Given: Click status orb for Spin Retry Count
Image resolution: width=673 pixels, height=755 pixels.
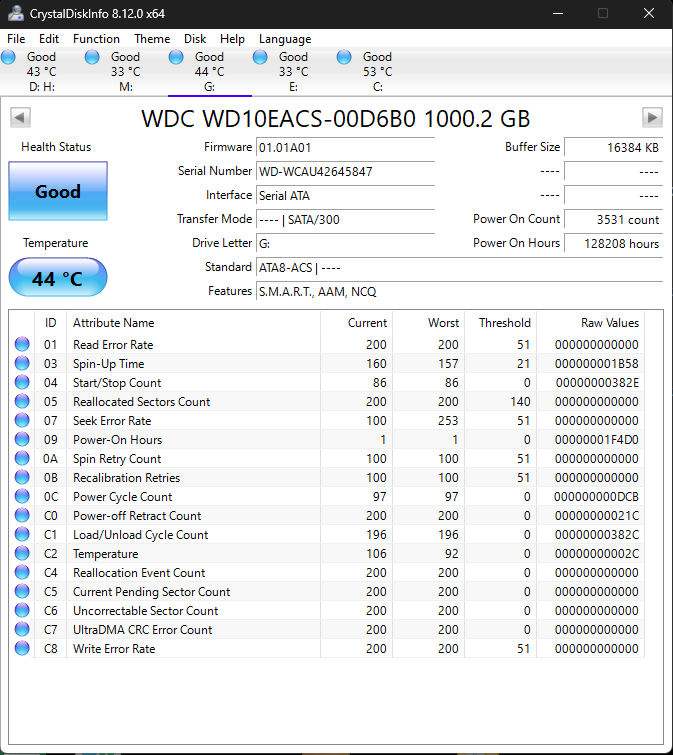Looking at the screenshot, I should coord(22,458).
